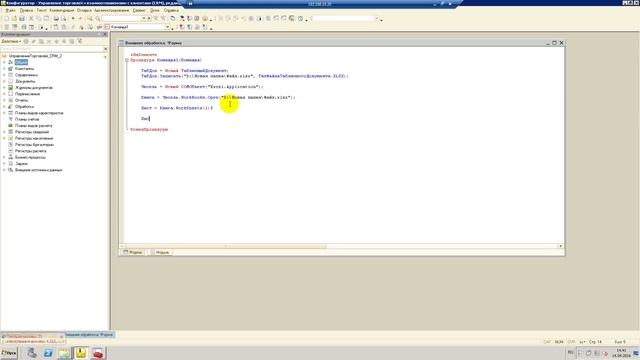Image resolution: width=640 pixels, height=360 pixels.
Task: Click the Журналы документов green icon
Action: pos(11,87)
